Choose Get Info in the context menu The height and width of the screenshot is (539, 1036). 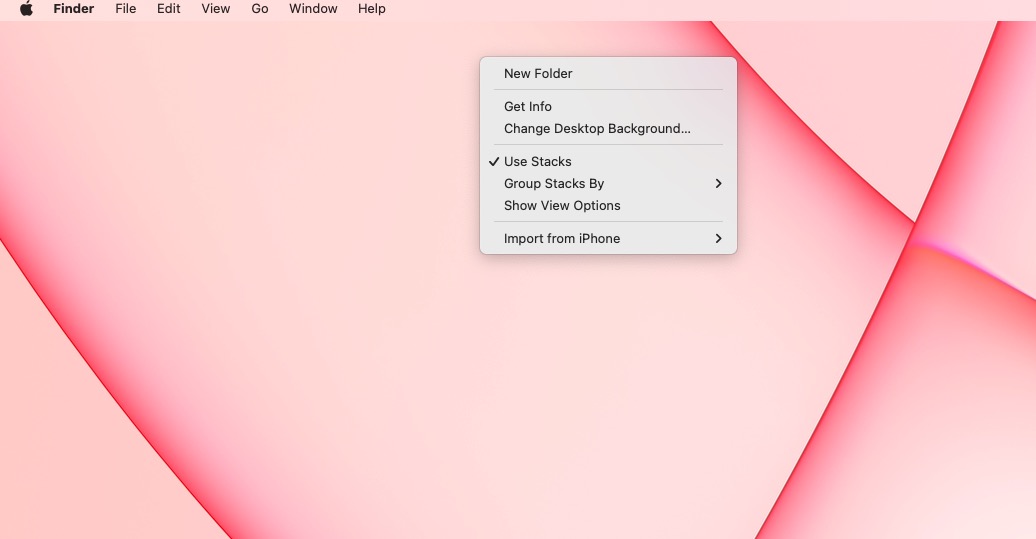coord(527,107)
